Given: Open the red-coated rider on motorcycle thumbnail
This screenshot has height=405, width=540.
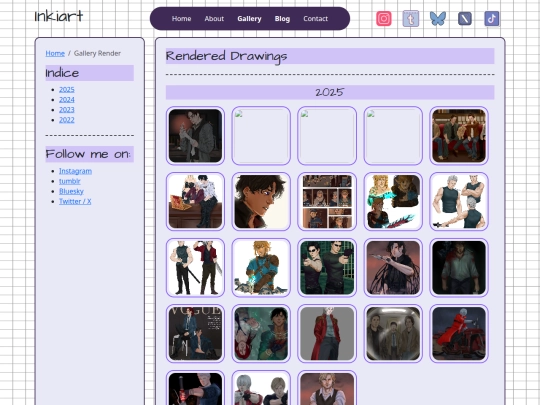Looking at the screenshot, I should [x=459, y=333].
